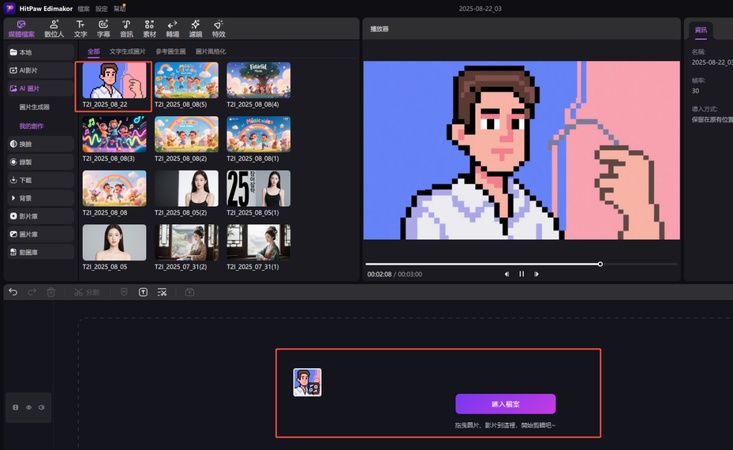Click the scissors 分割 split tool
The width and height of the screenshot is (733, 450).
87,292
